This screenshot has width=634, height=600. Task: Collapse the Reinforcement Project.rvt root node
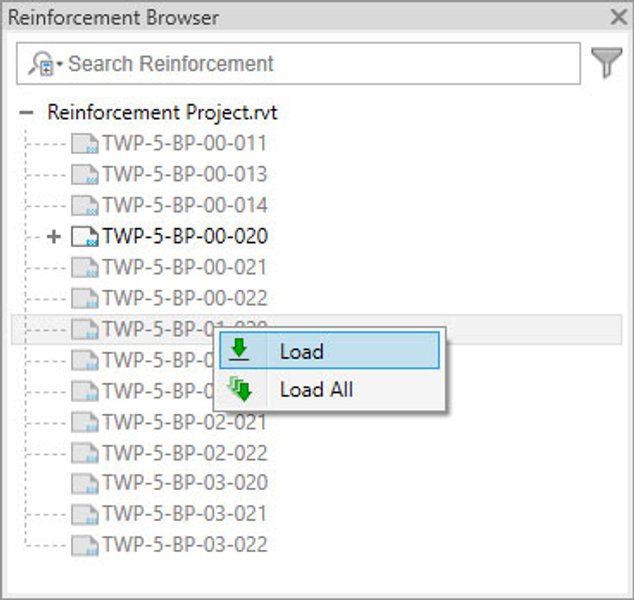coord(27,113)
